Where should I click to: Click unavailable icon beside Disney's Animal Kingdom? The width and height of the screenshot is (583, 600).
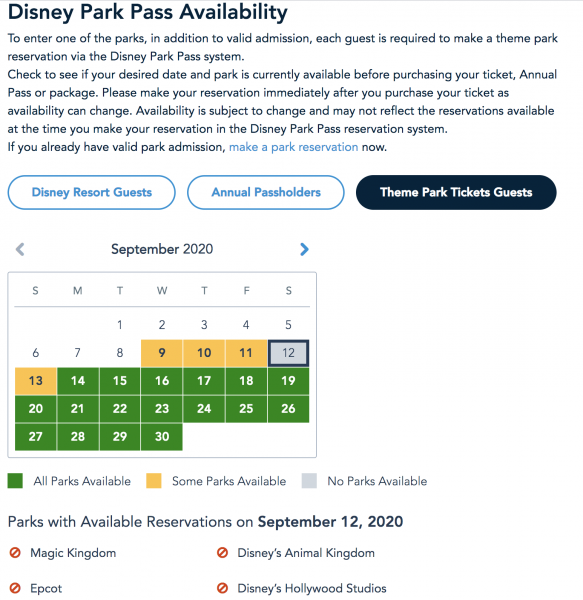click(x=222, y=553)
